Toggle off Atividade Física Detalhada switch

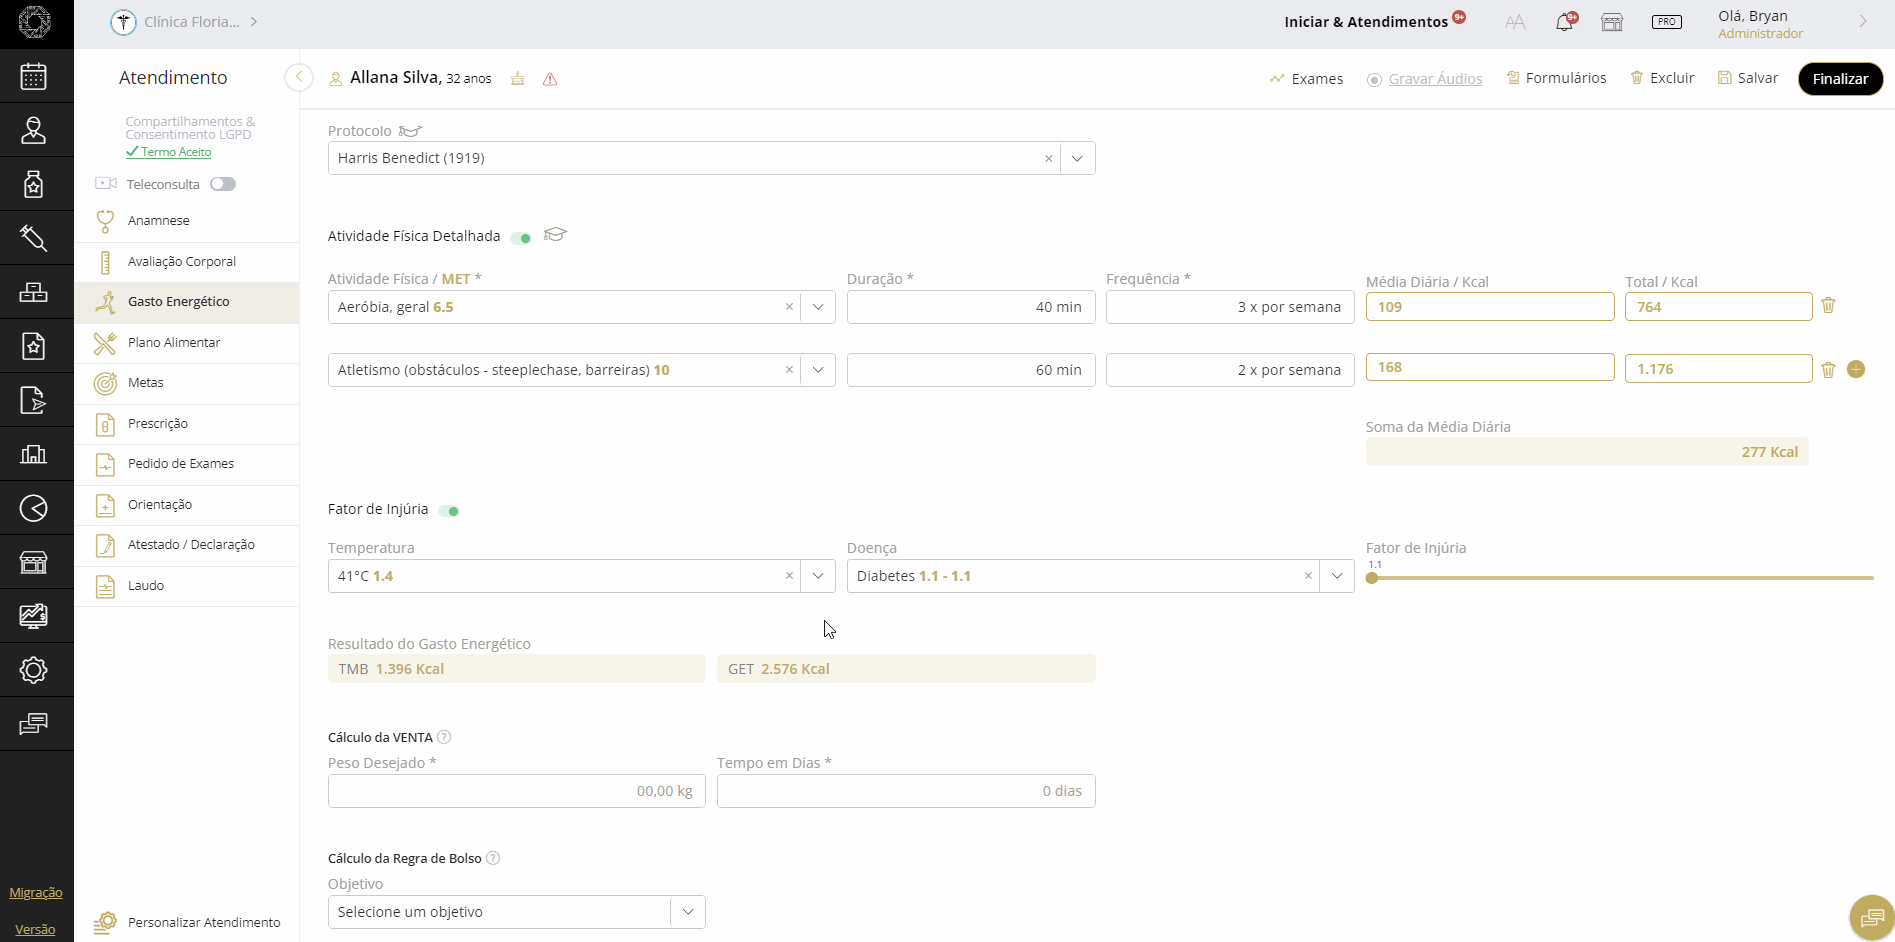pos(521,237)
